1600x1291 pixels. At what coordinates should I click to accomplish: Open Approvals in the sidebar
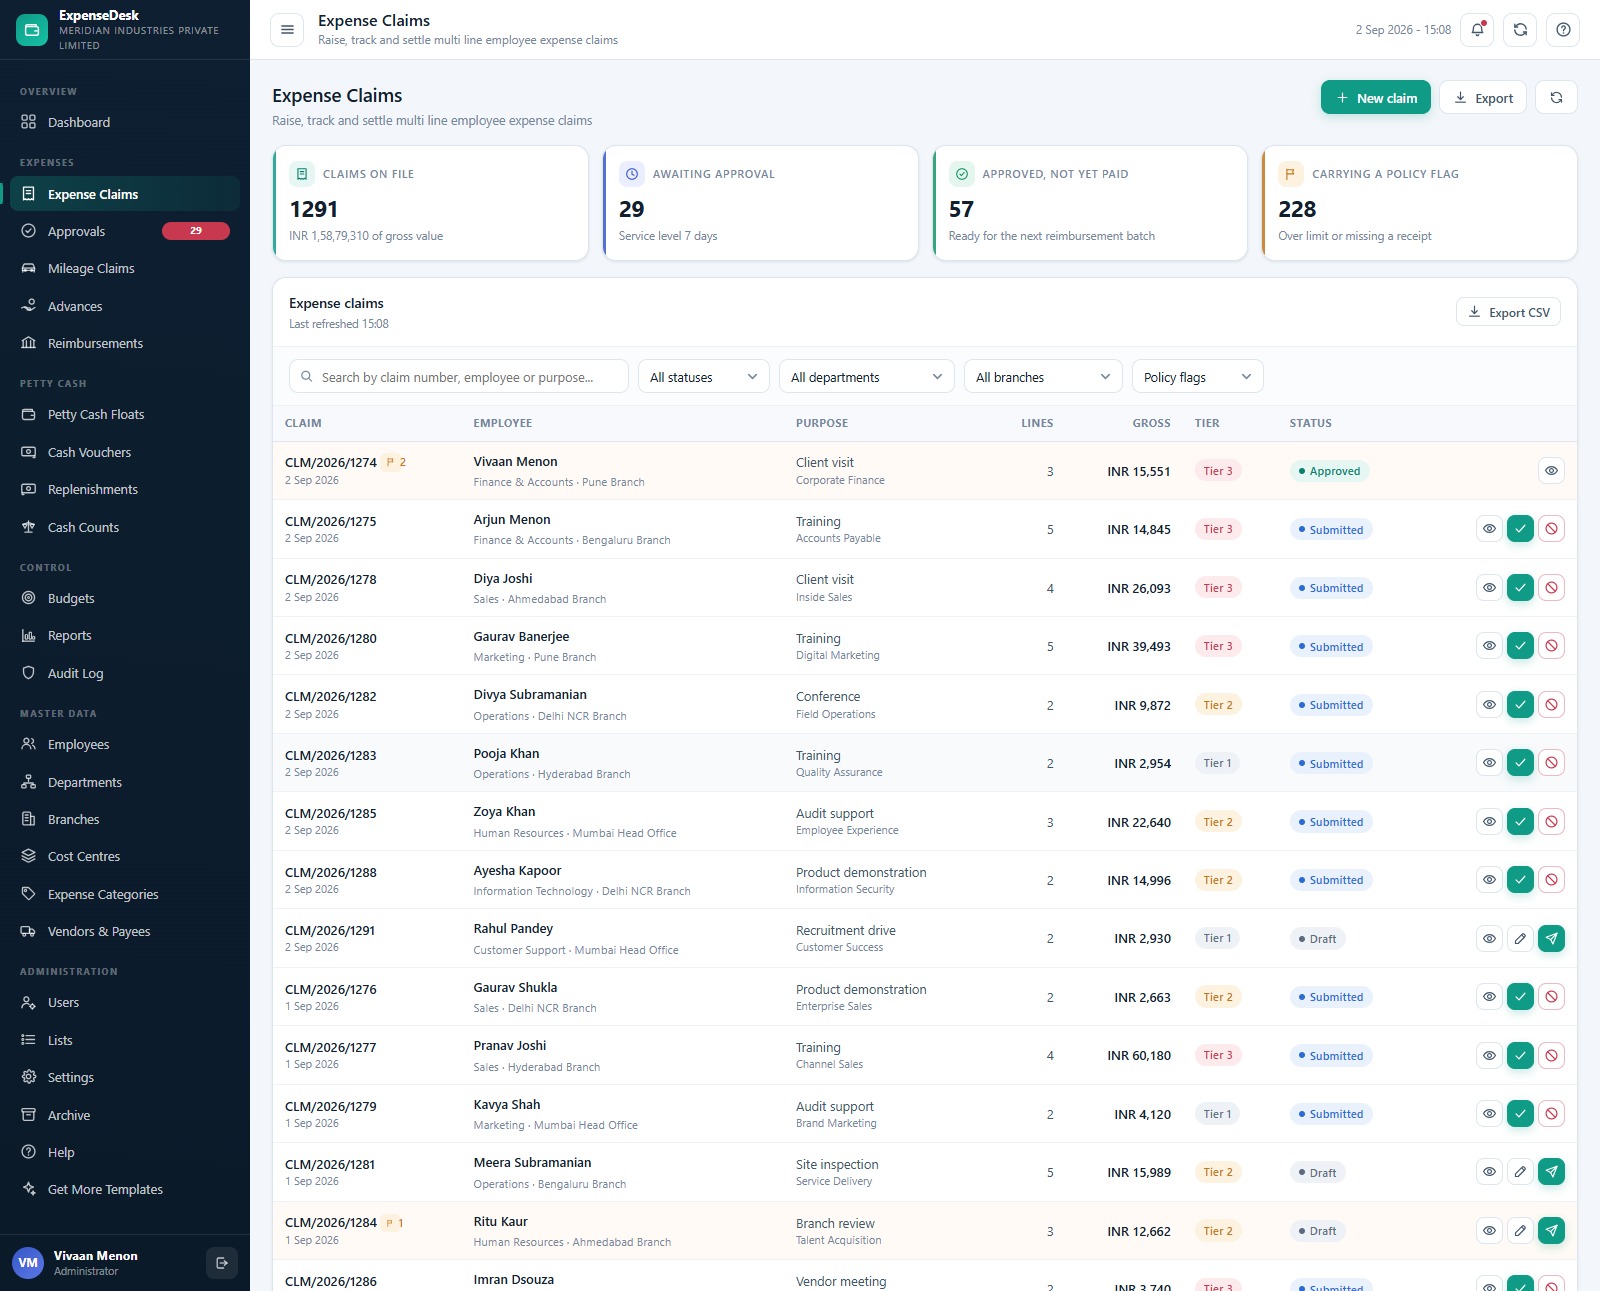point(125,231)
